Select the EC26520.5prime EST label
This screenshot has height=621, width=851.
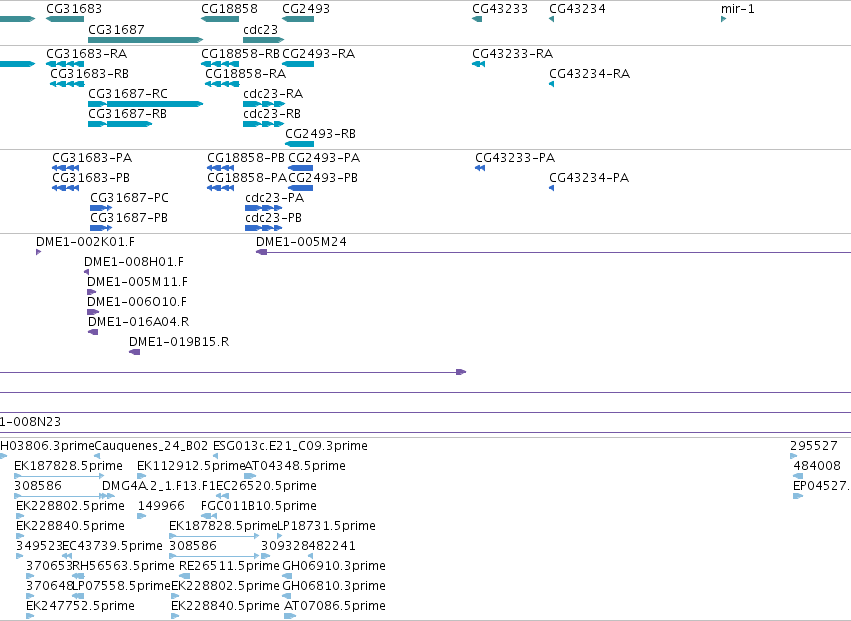(266, 486)
